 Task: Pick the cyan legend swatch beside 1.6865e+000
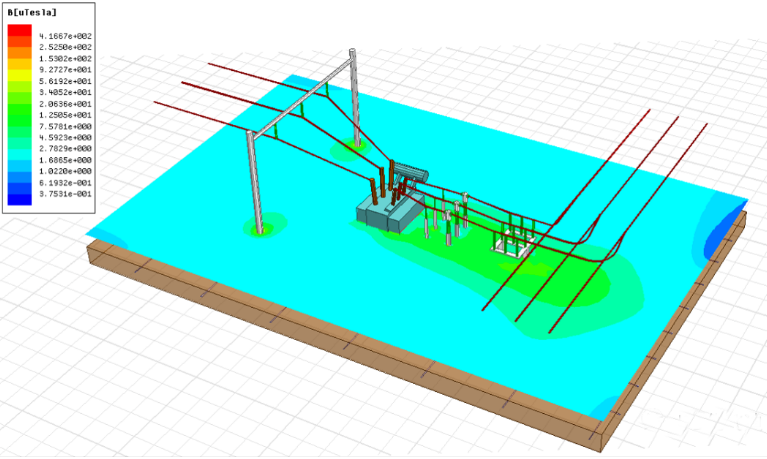[20, 155]
